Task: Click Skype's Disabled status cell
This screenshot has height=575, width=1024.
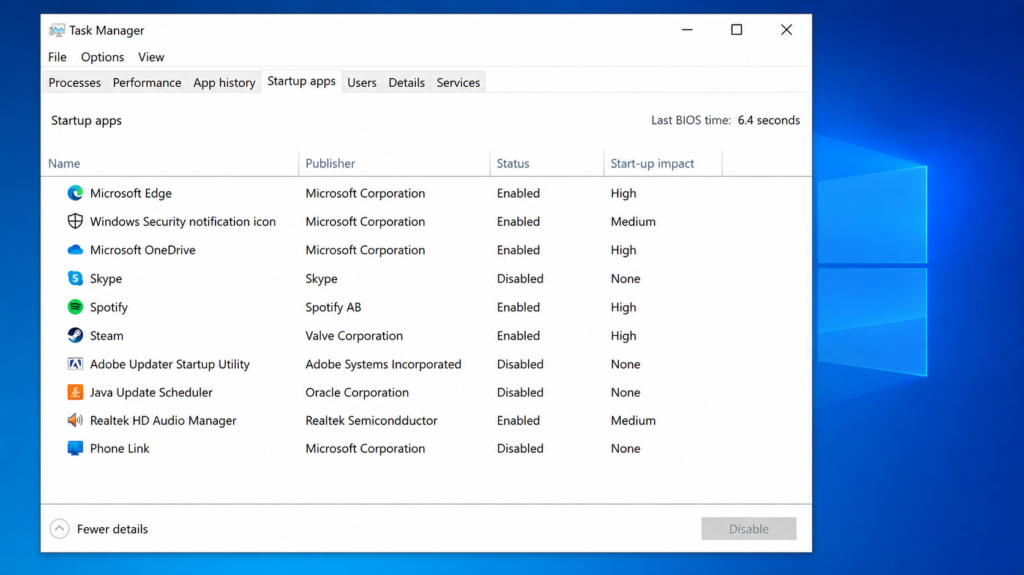Action: pos(520,278)
